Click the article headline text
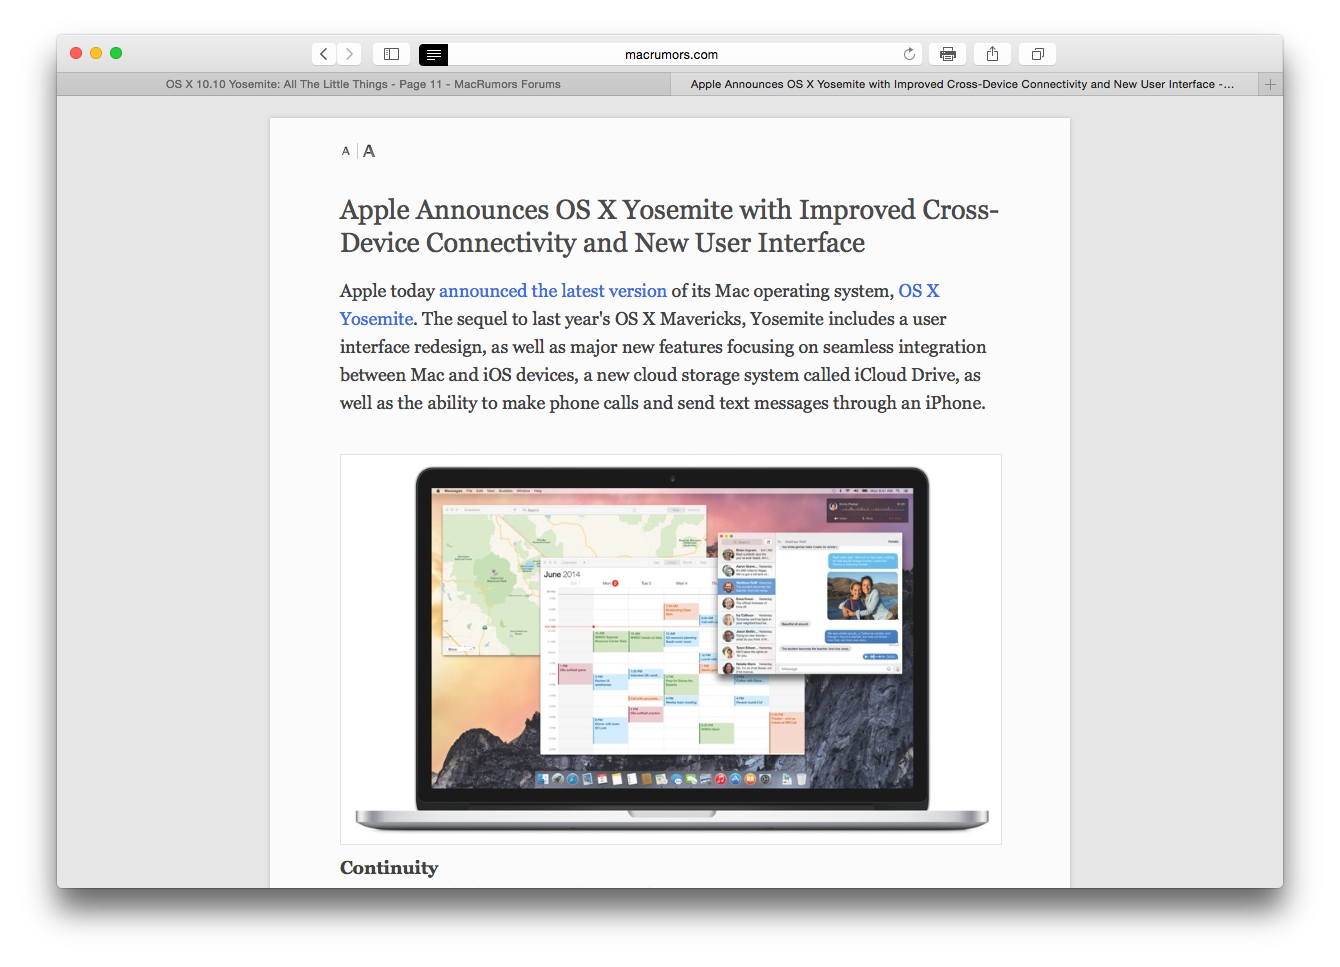Image resolution: width=1340 pixels, height=967 pixels. click(x=669, y=226)
